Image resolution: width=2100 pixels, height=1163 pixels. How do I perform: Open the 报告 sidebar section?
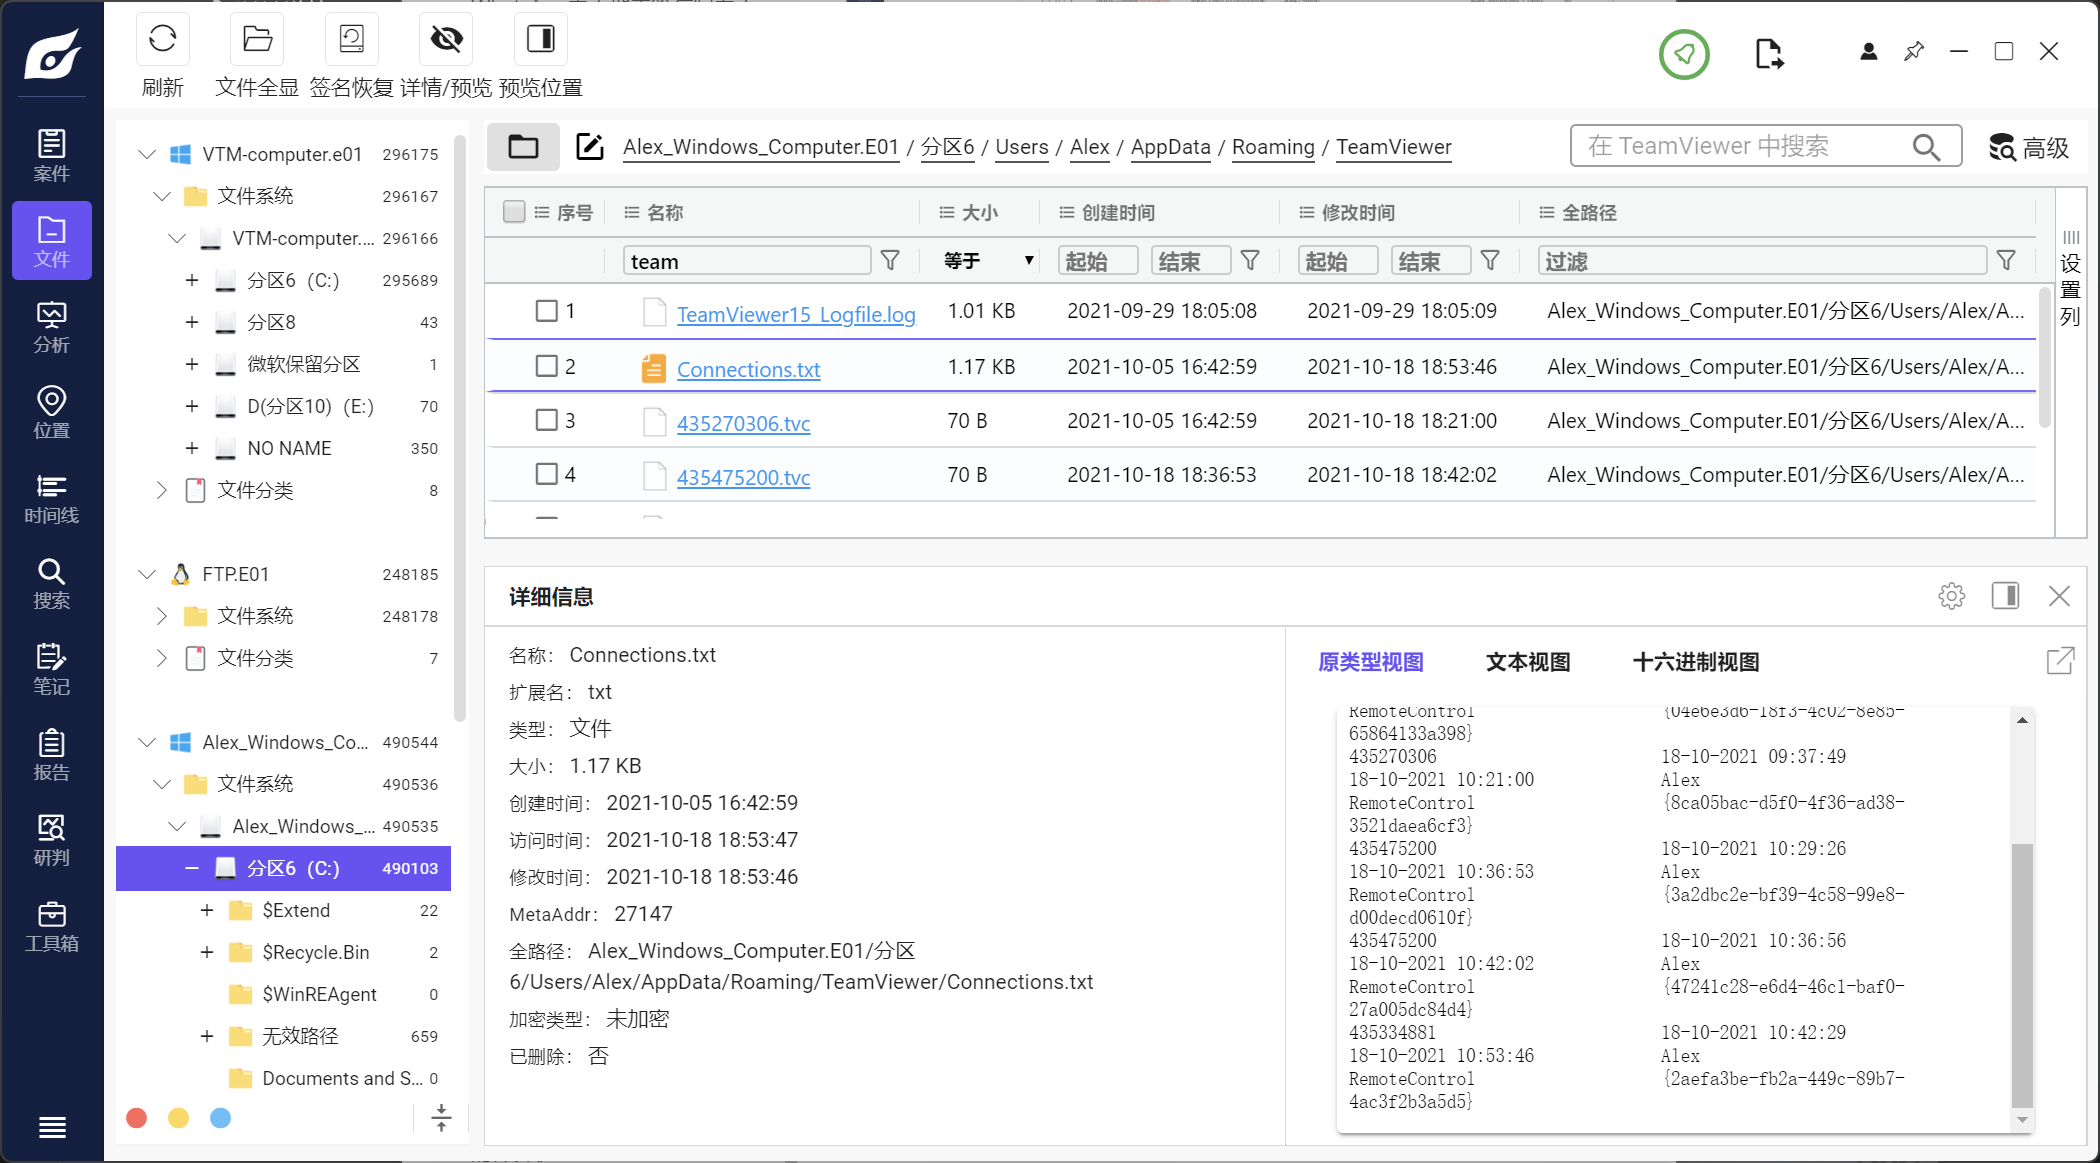[52, 755]
